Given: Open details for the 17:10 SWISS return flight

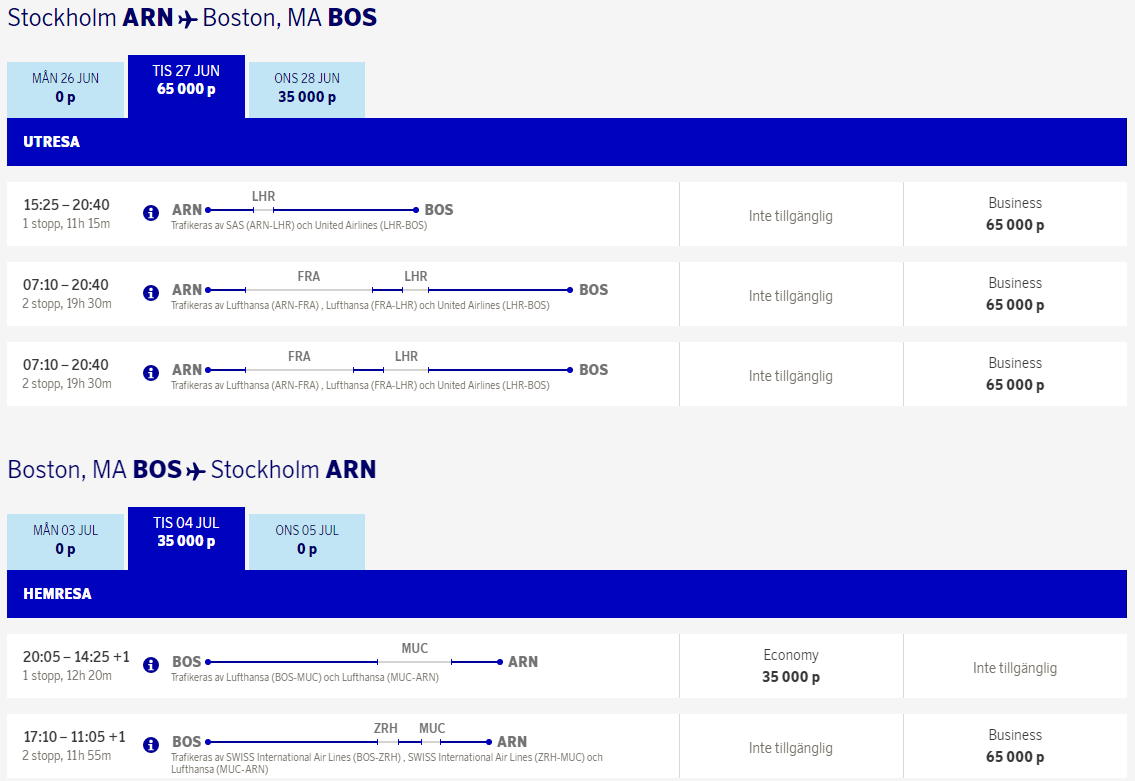Looking at the screenshot, I should coord(150,745).
